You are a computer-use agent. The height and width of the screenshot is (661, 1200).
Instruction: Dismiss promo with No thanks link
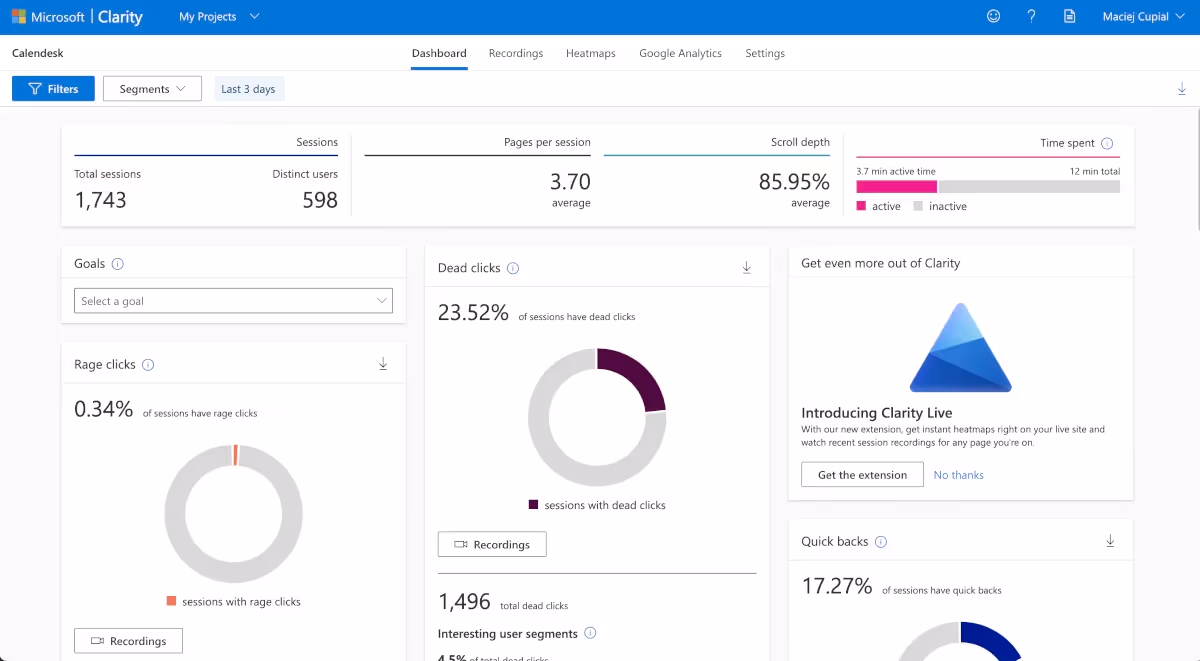959,475
